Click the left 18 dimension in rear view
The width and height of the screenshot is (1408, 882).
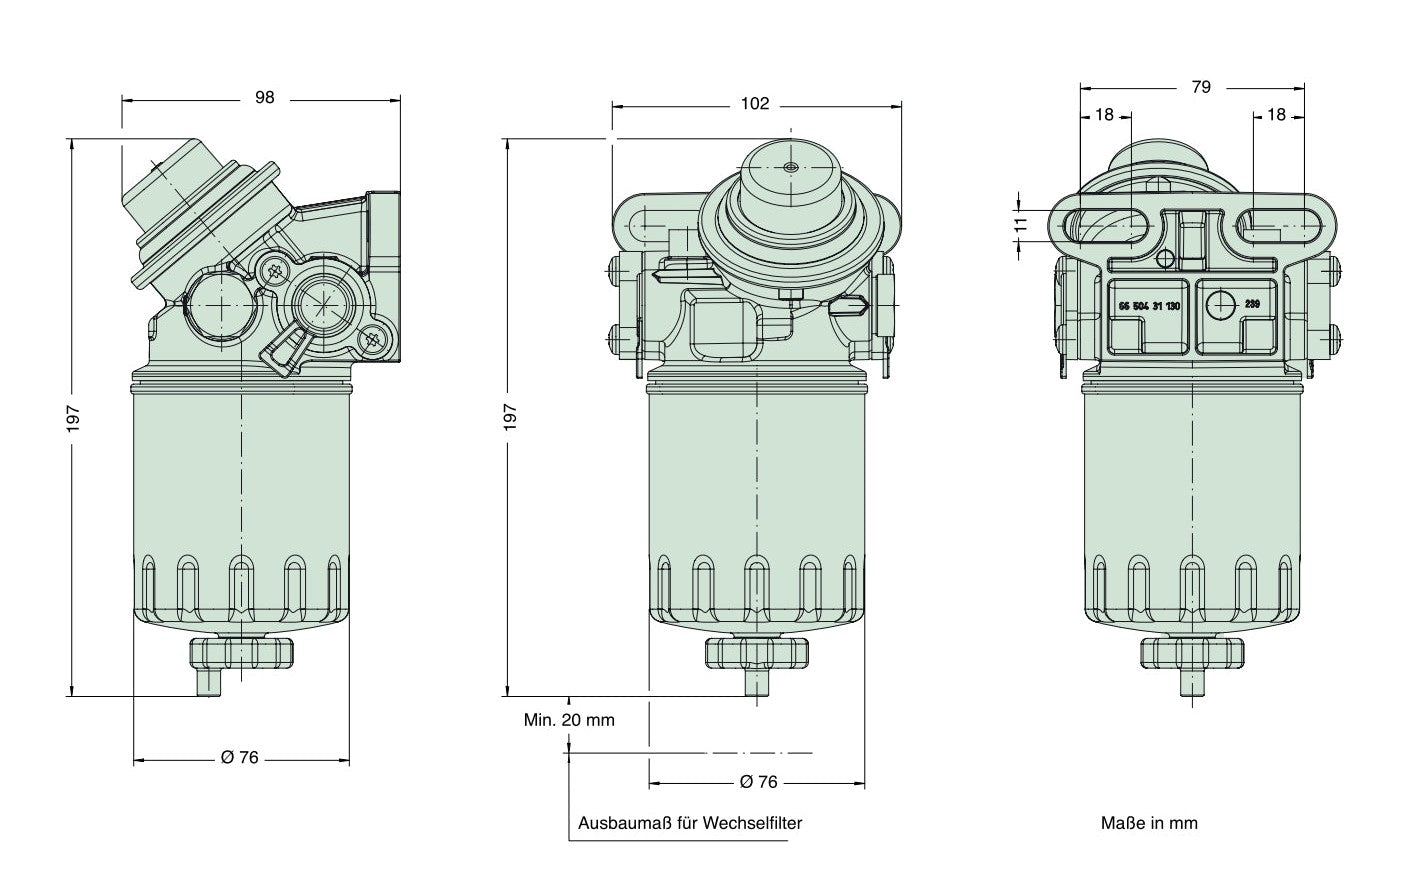[x=1104, y=115]
